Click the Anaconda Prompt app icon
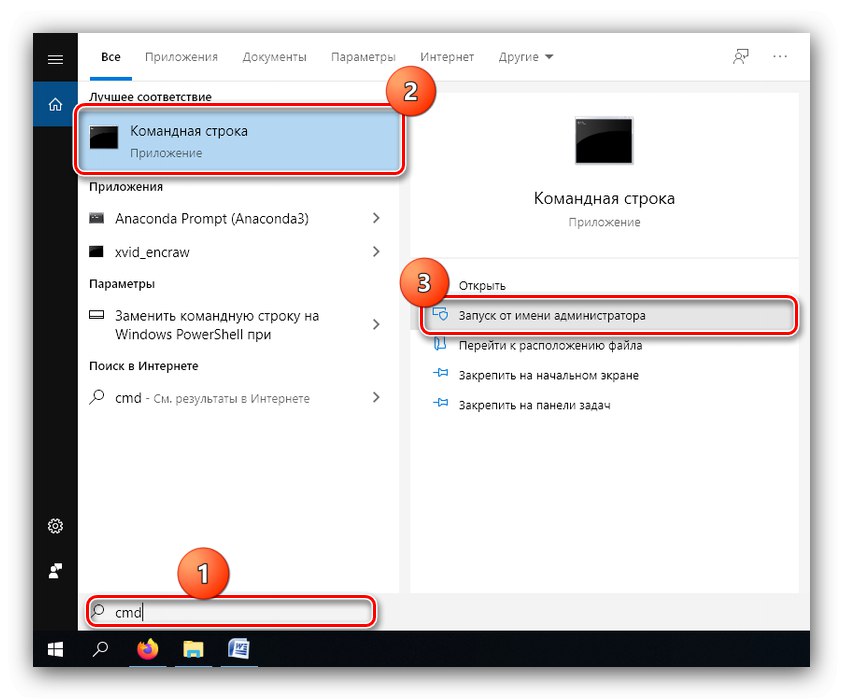This screenshot has height=700, width=843. point(97,218)
